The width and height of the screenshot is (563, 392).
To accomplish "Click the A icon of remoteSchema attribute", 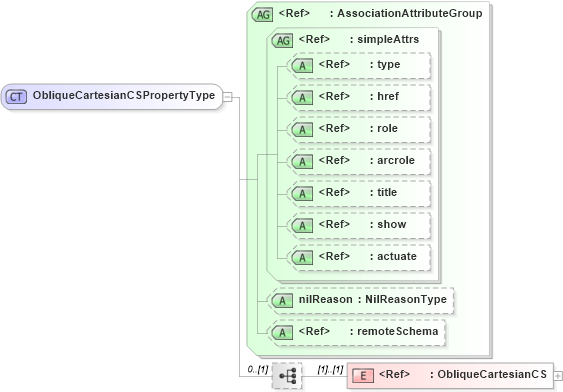I will 282,332.
